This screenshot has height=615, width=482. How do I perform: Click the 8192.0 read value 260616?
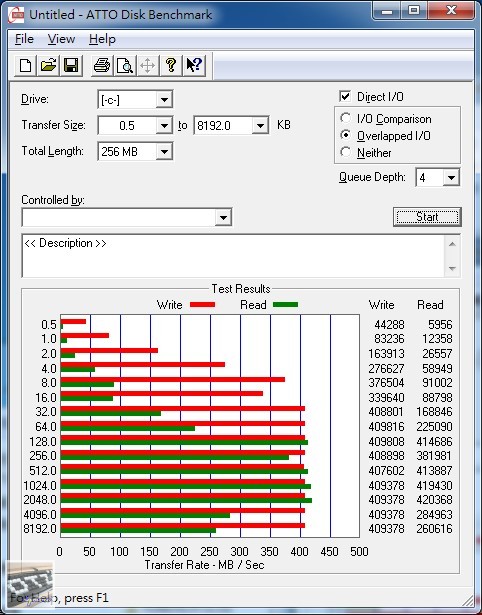click(x=434, y=529)
